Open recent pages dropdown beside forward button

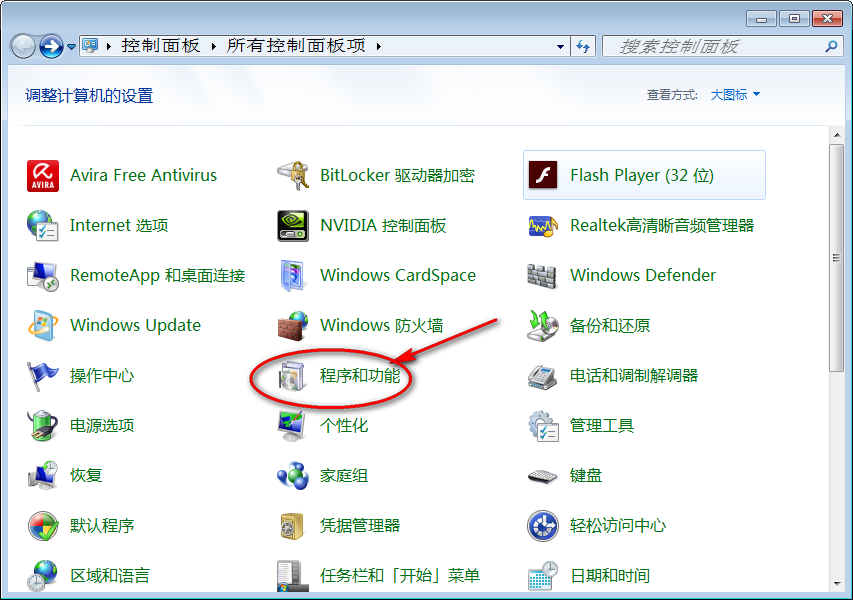point(71,47)
